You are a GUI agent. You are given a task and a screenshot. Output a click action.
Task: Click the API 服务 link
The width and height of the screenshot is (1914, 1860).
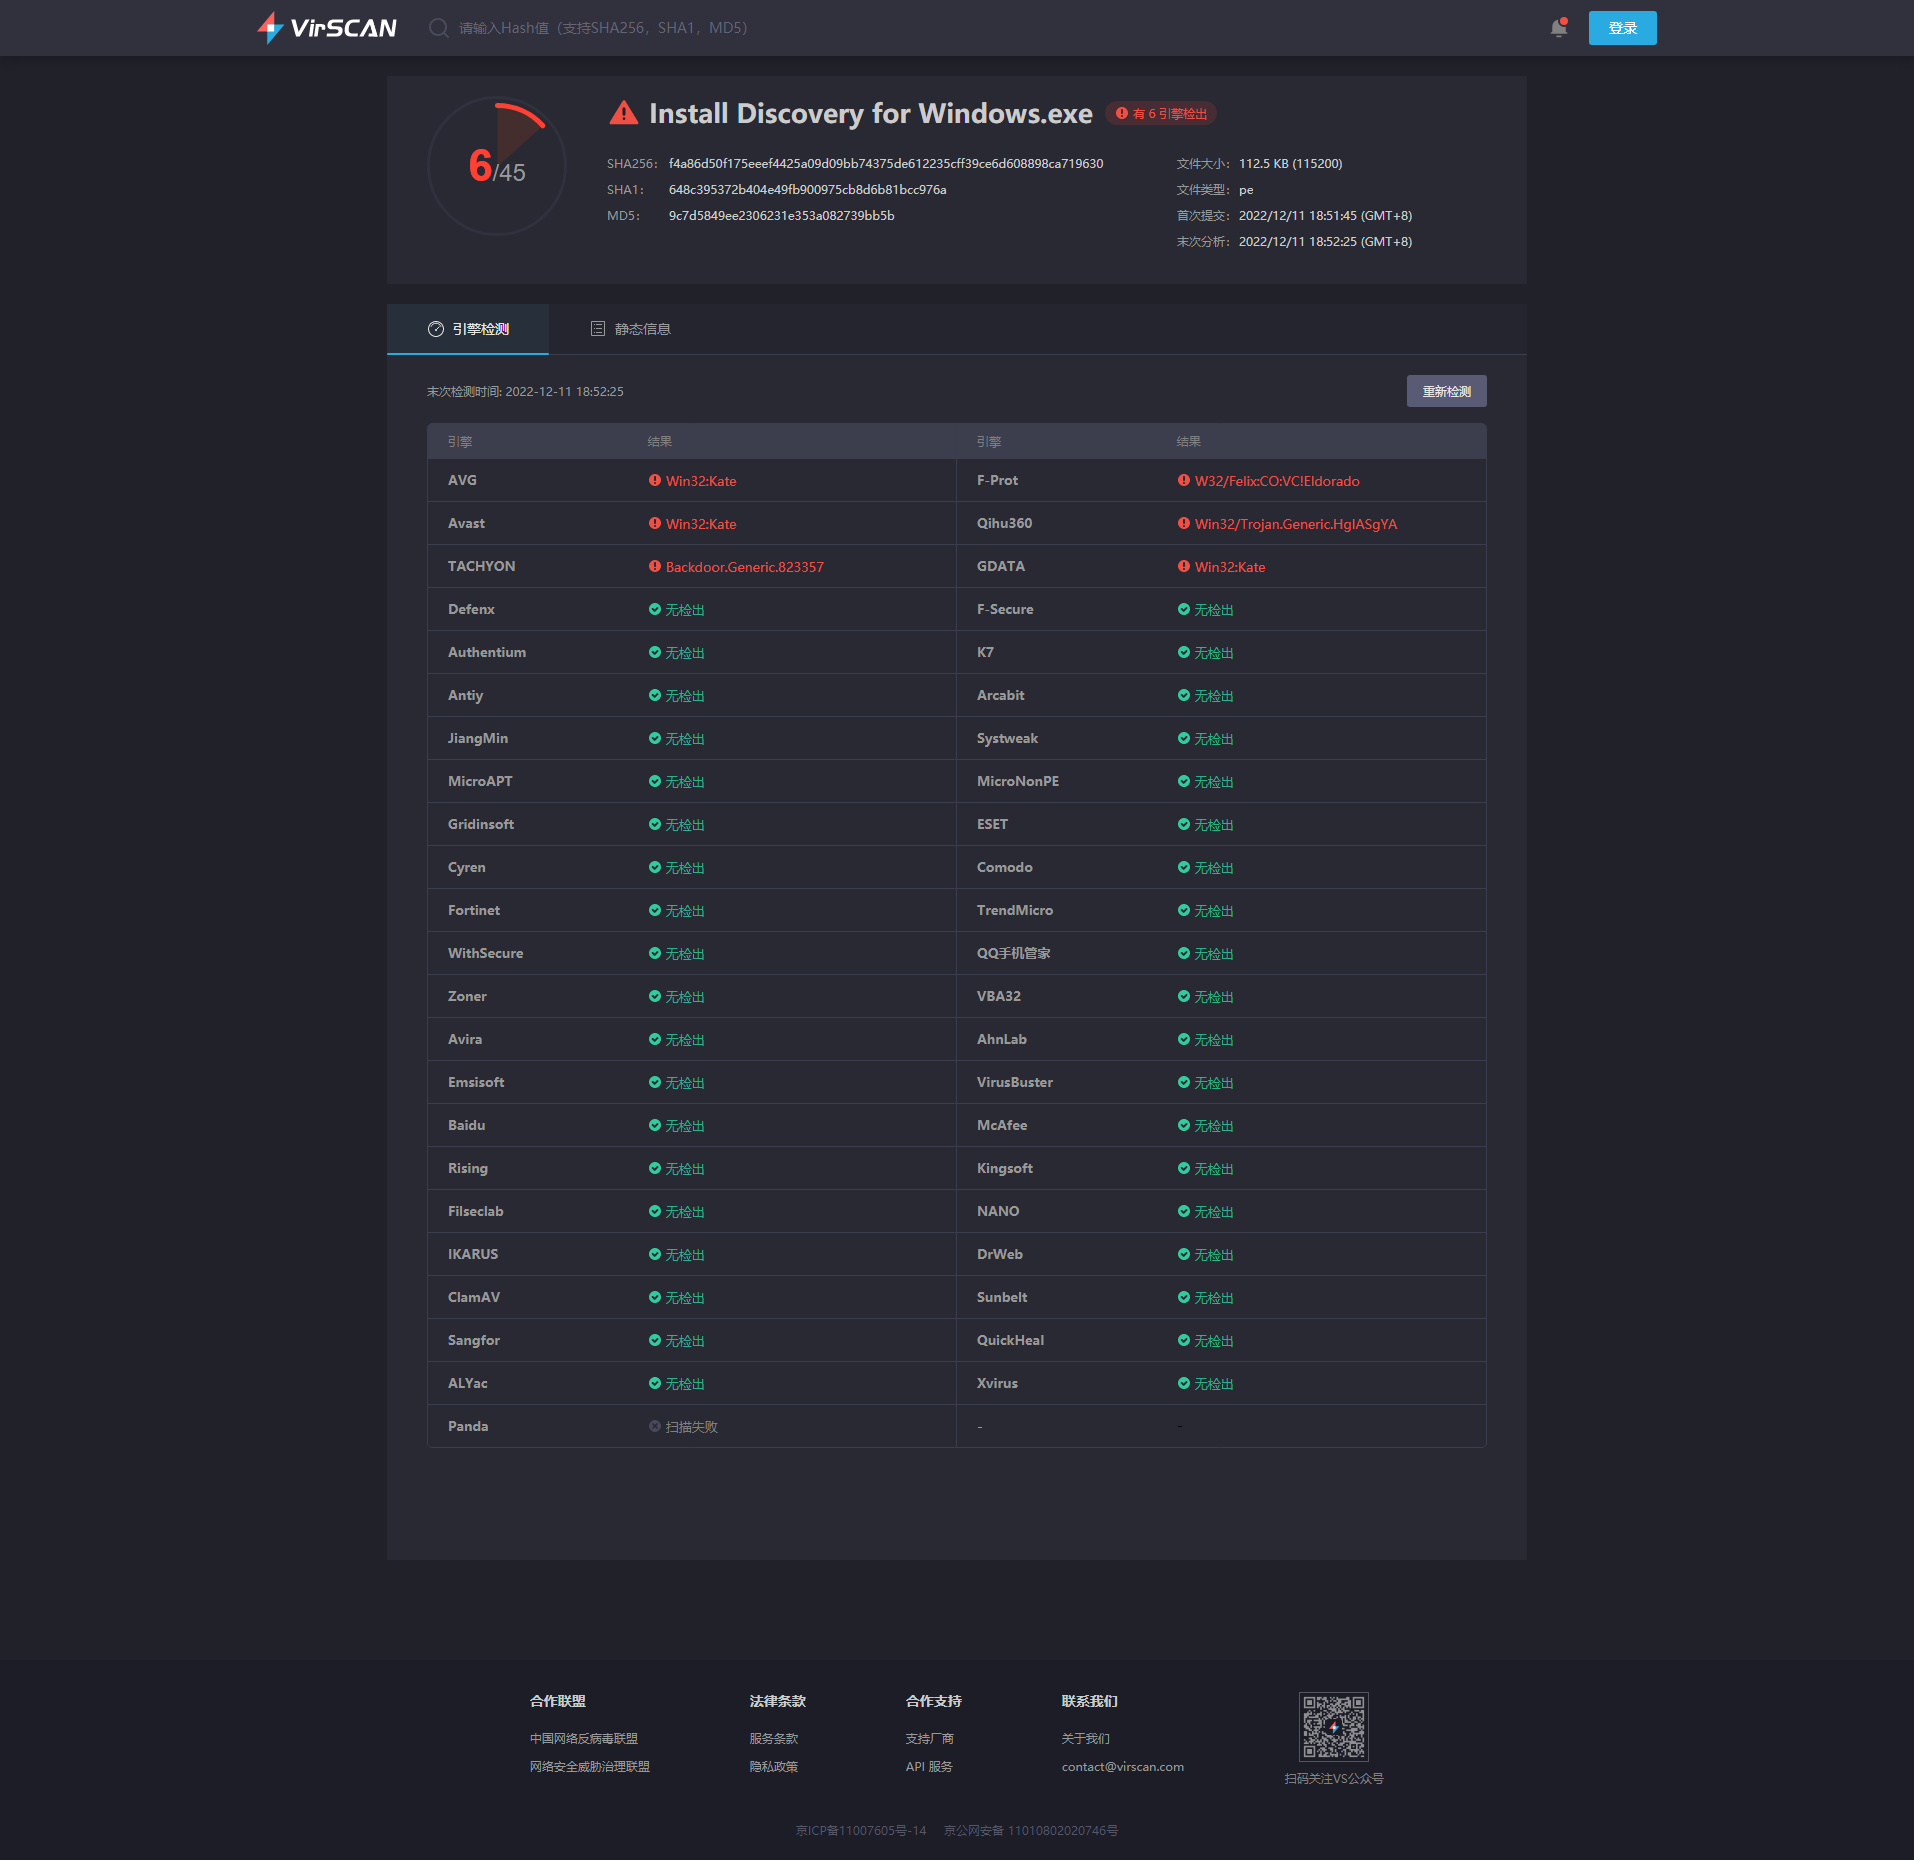point(929,1766)
